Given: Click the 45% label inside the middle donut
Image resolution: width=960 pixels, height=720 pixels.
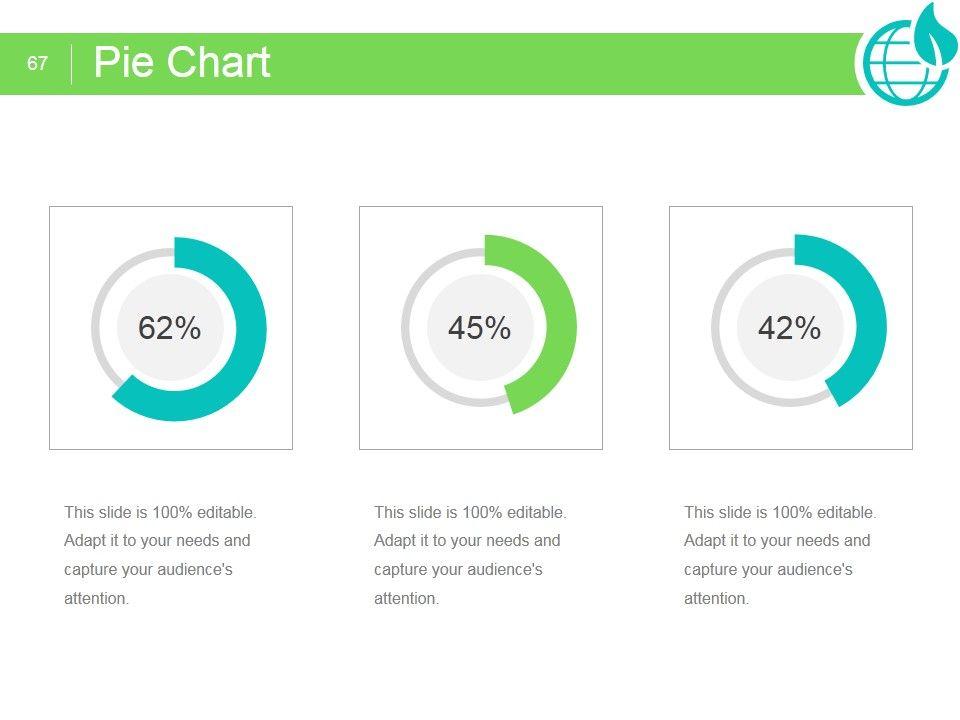Looking at the screenshot, I should (480, 328).
